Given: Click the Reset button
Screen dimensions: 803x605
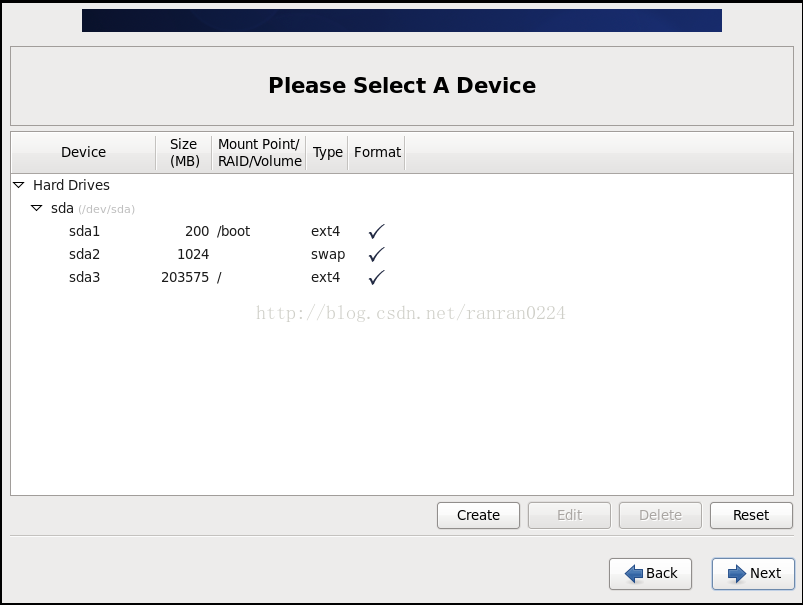Looking at the screenshot, I should click(751, 515).
